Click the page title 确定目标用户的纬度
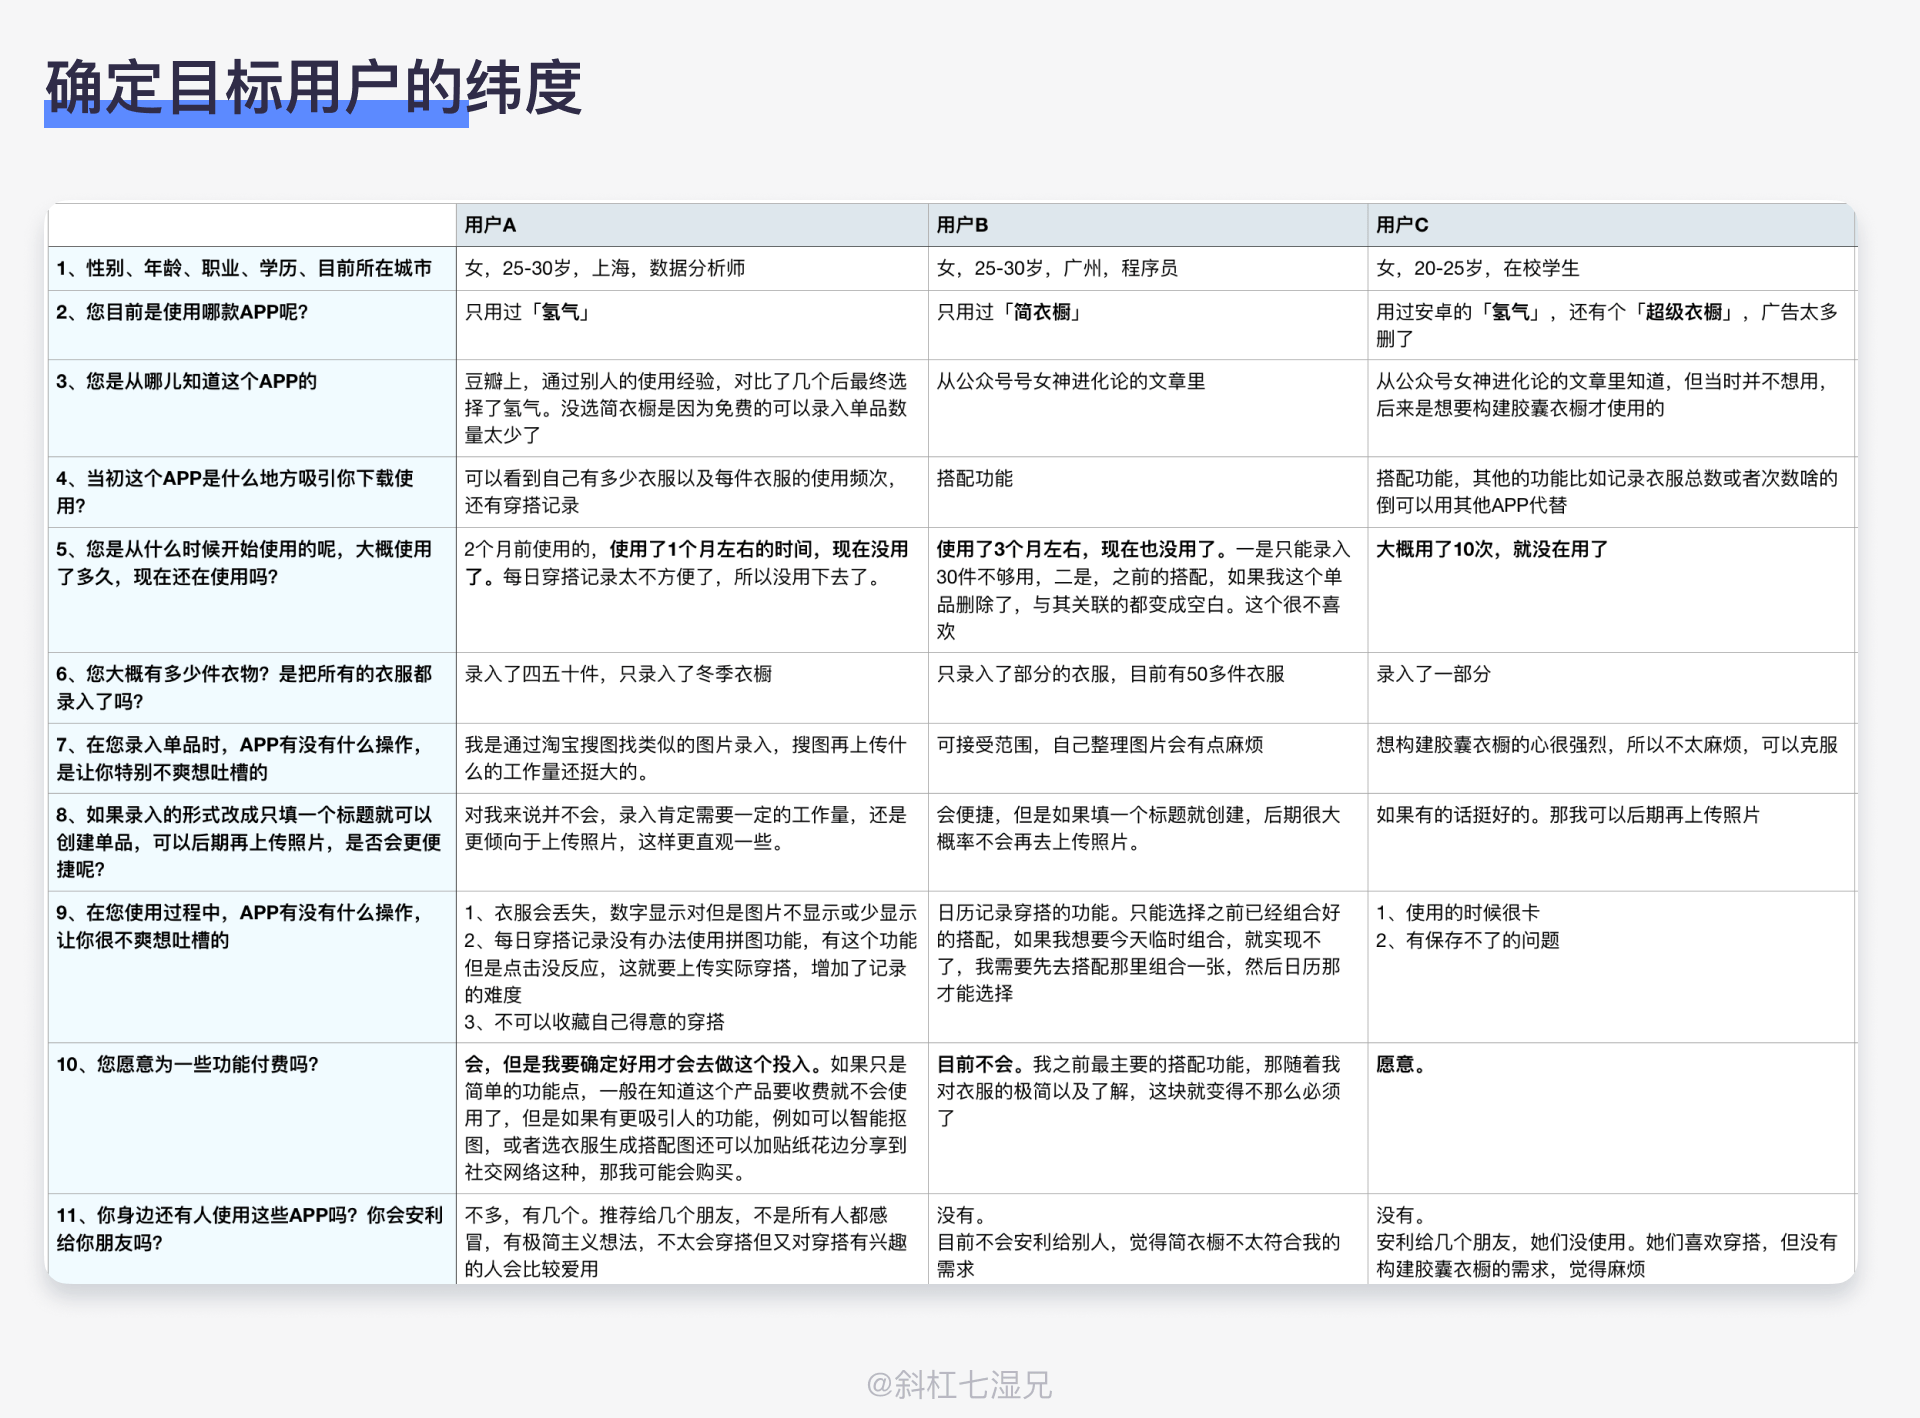Image resolution: width=1920 pixels, height=1418 pixels. (x=313, y=88)
